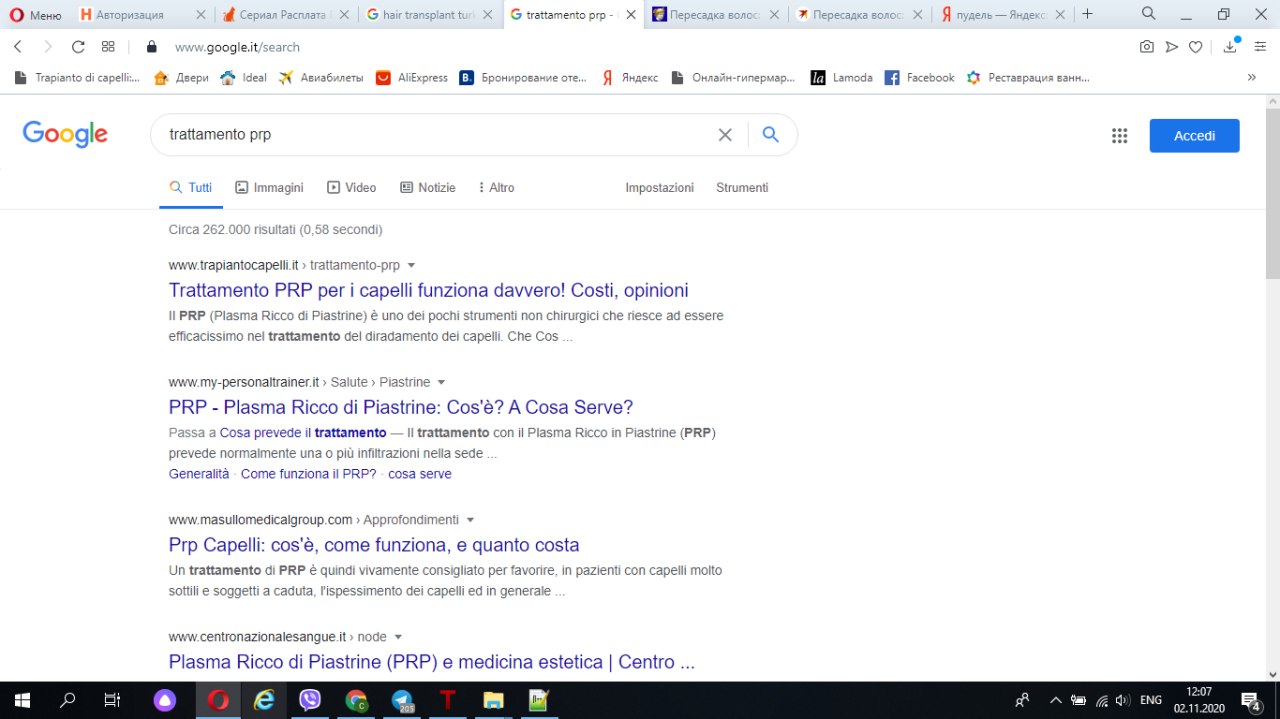The width and height of the screenshot is (1280, 719).
Task: Open the Ideal bookmark
Action: point(243,77)
